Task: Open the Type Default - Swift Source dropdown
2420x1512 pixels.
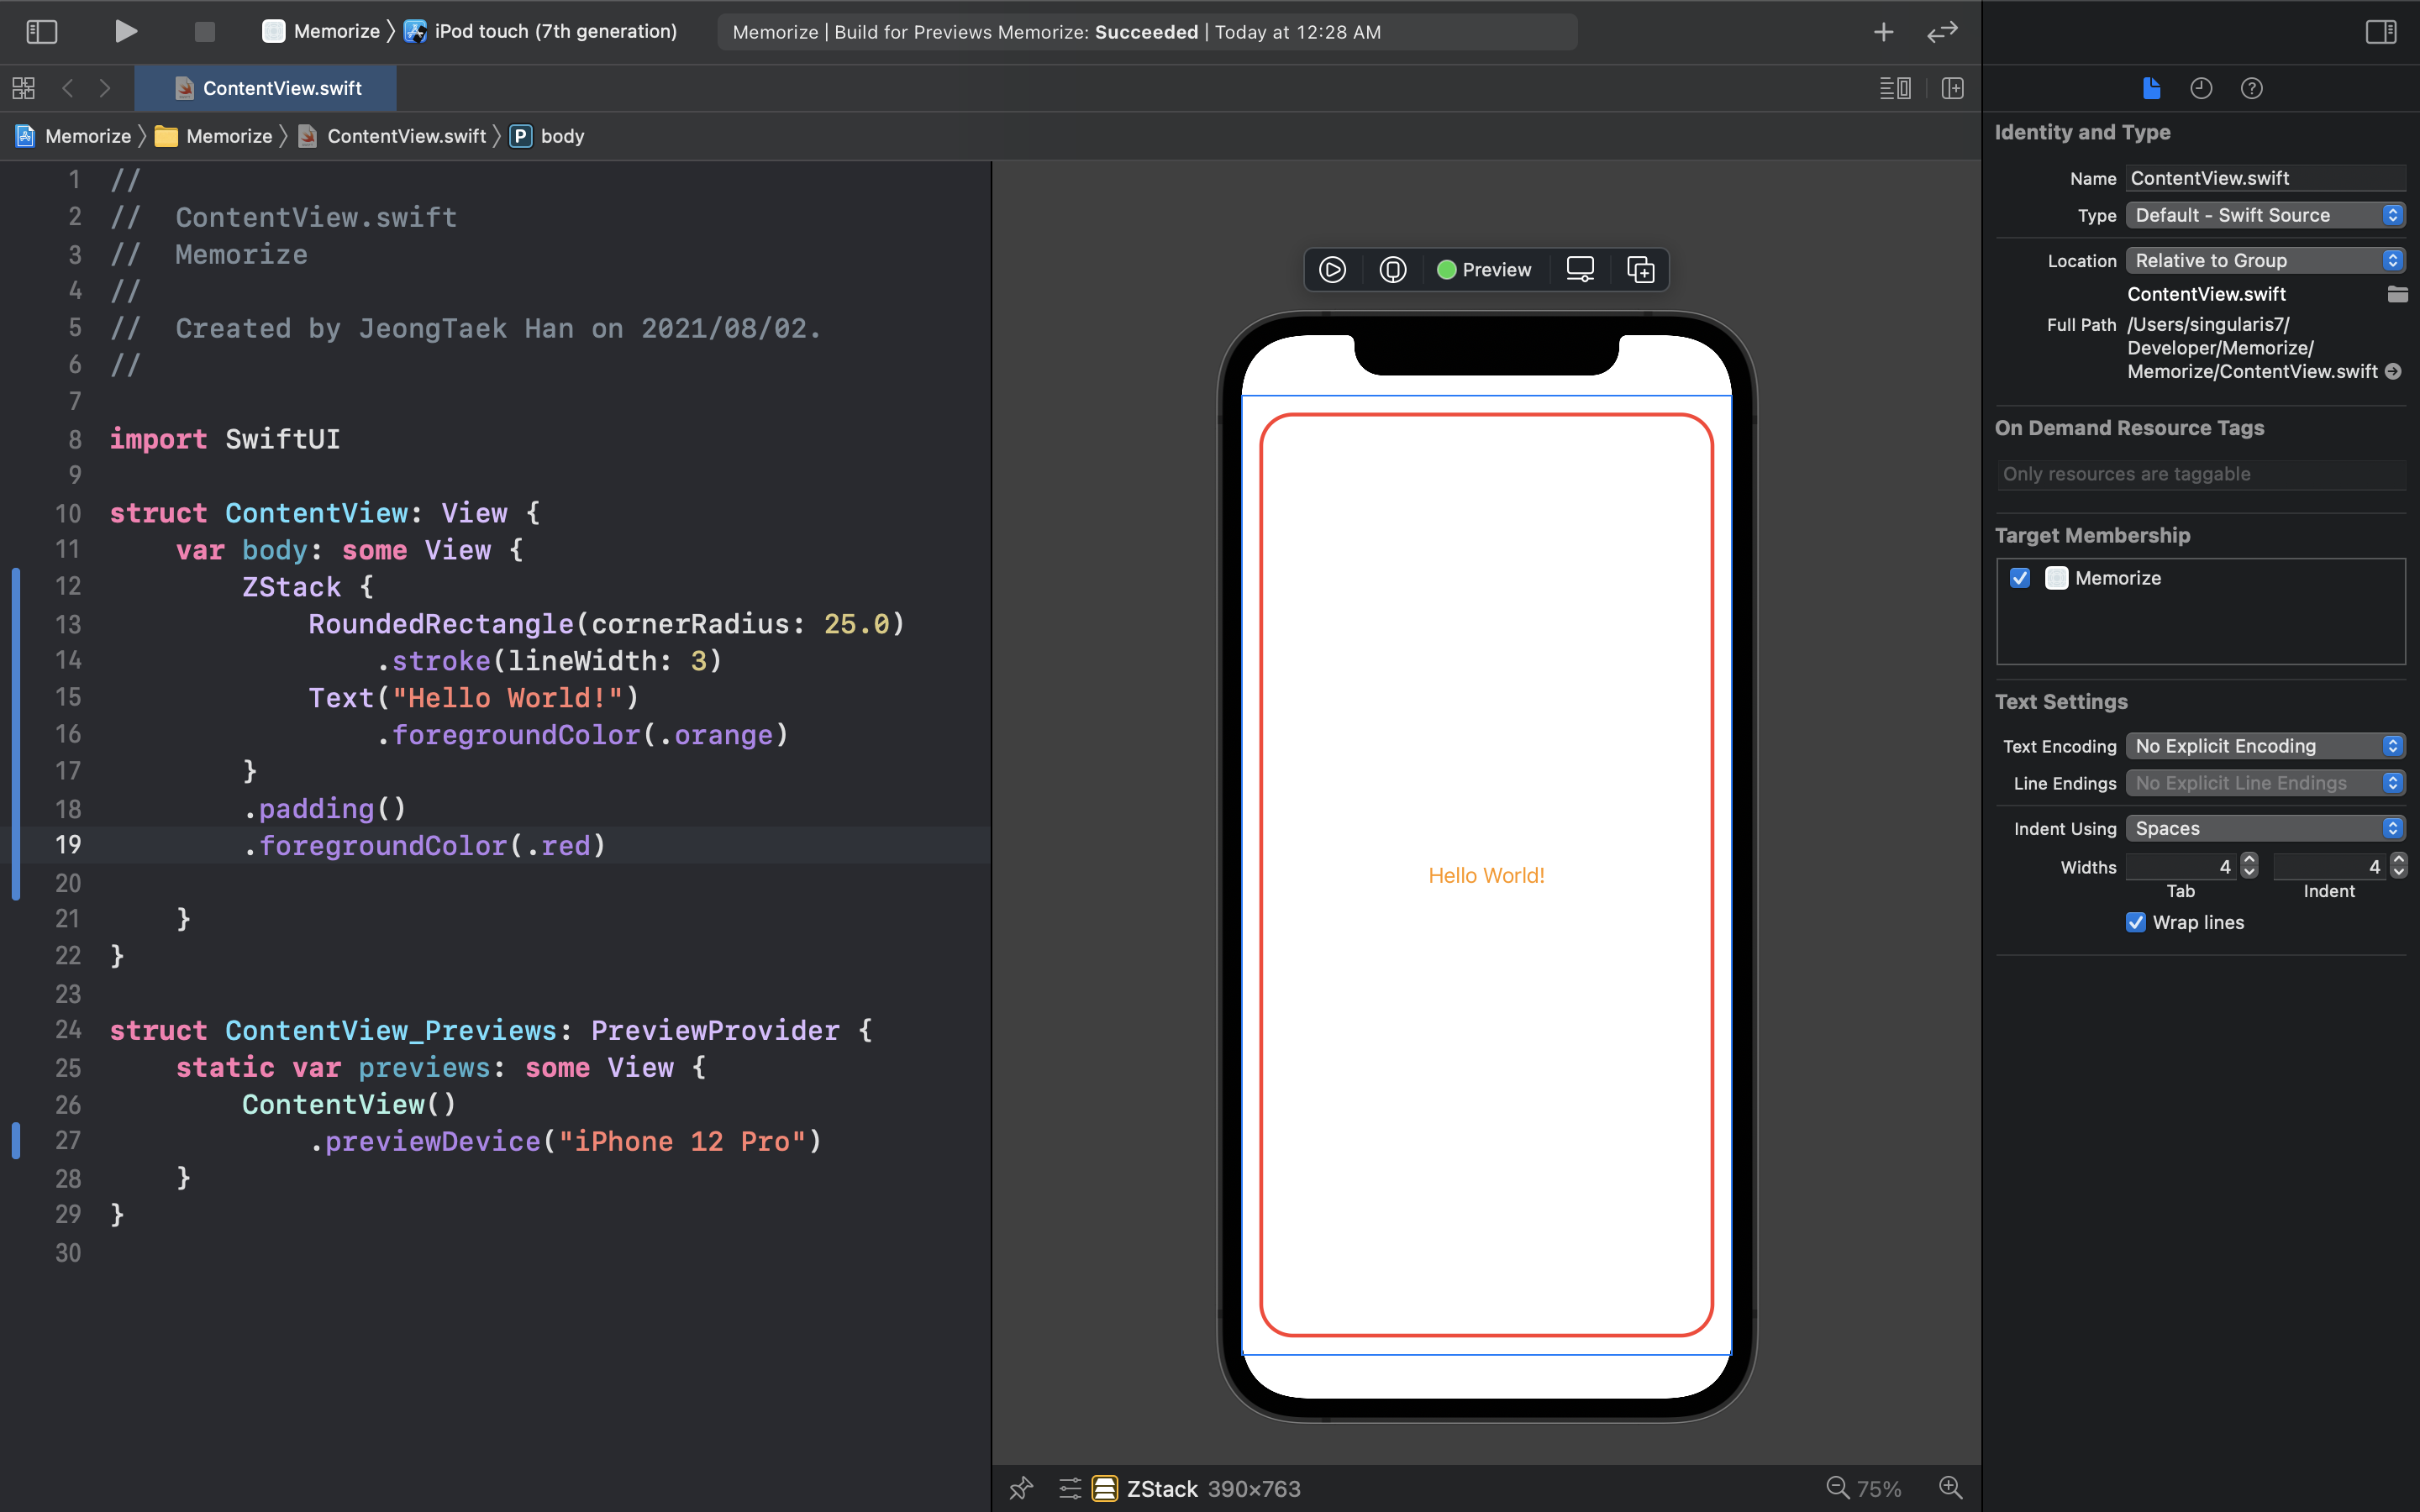Action: tap(2264, 215)
